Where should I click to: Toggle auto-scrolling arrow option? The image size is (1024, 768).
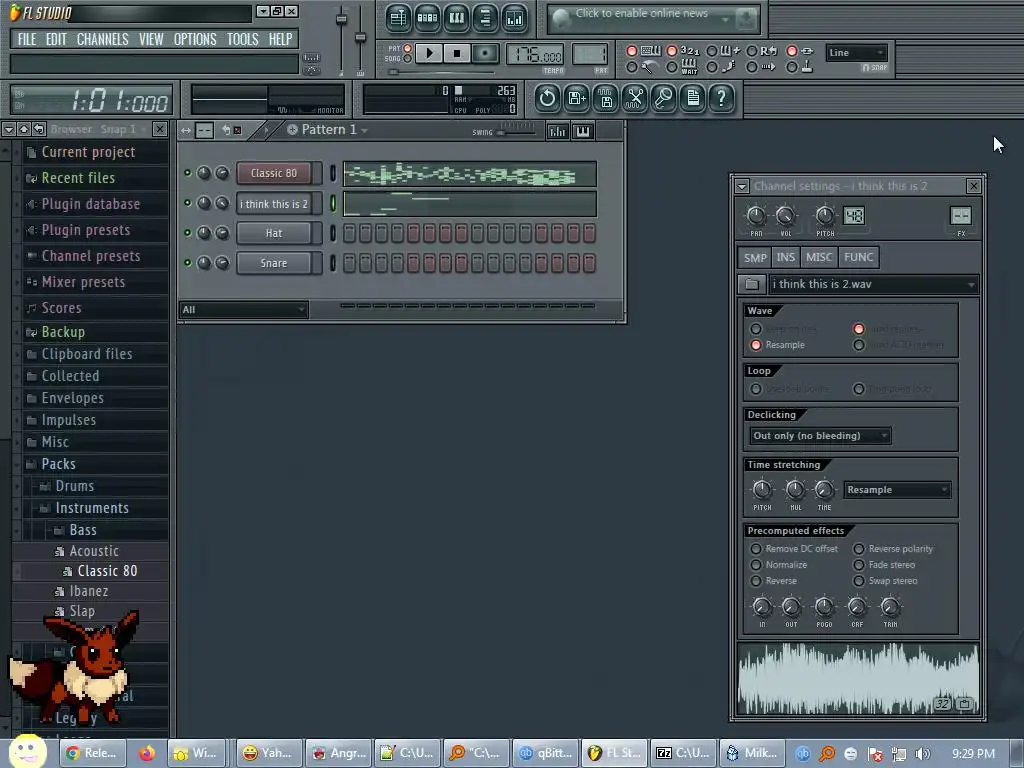[x=752, y=67]
